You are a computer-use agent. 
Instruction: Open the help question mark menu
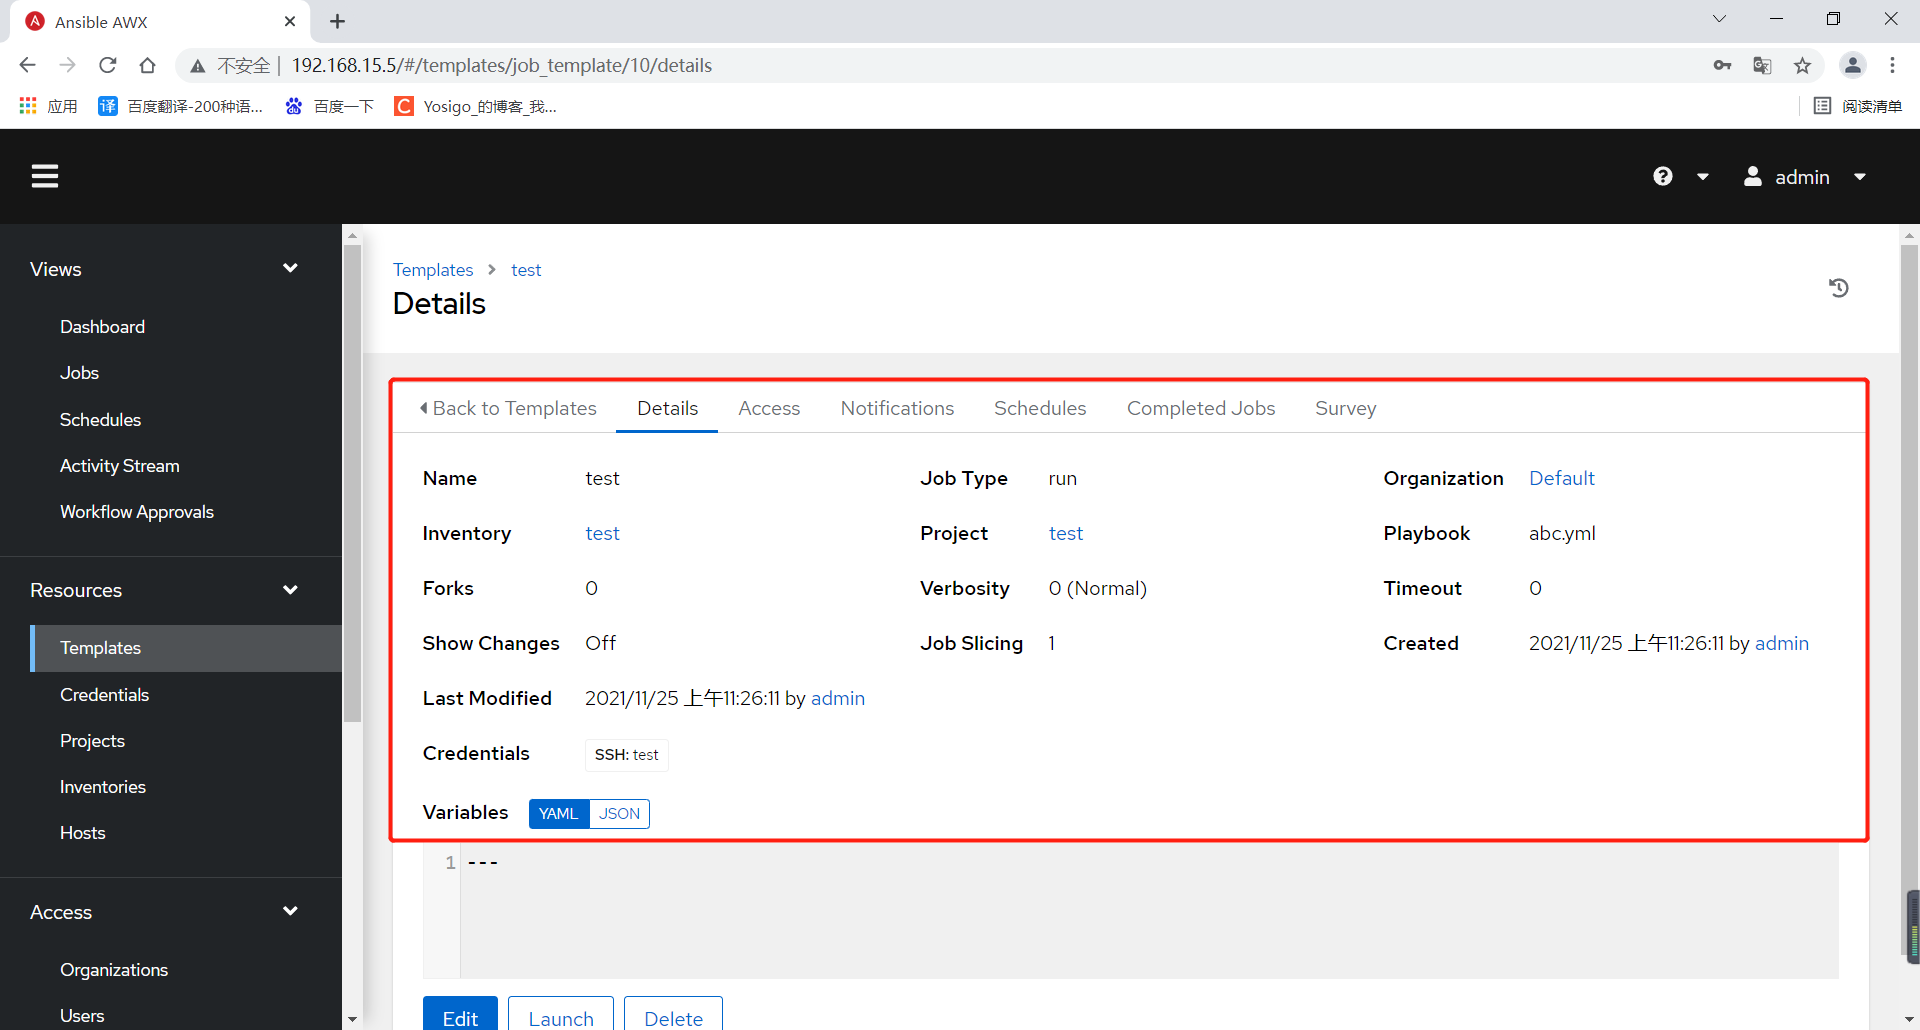(1662, 176)
